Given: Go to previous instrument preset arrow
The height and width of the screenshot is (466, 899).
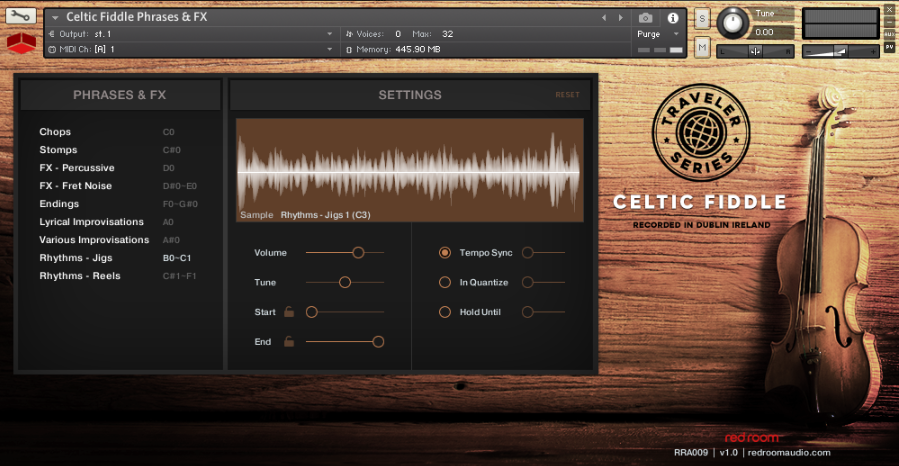Looking at the screenshot, I should coord(604,18).
